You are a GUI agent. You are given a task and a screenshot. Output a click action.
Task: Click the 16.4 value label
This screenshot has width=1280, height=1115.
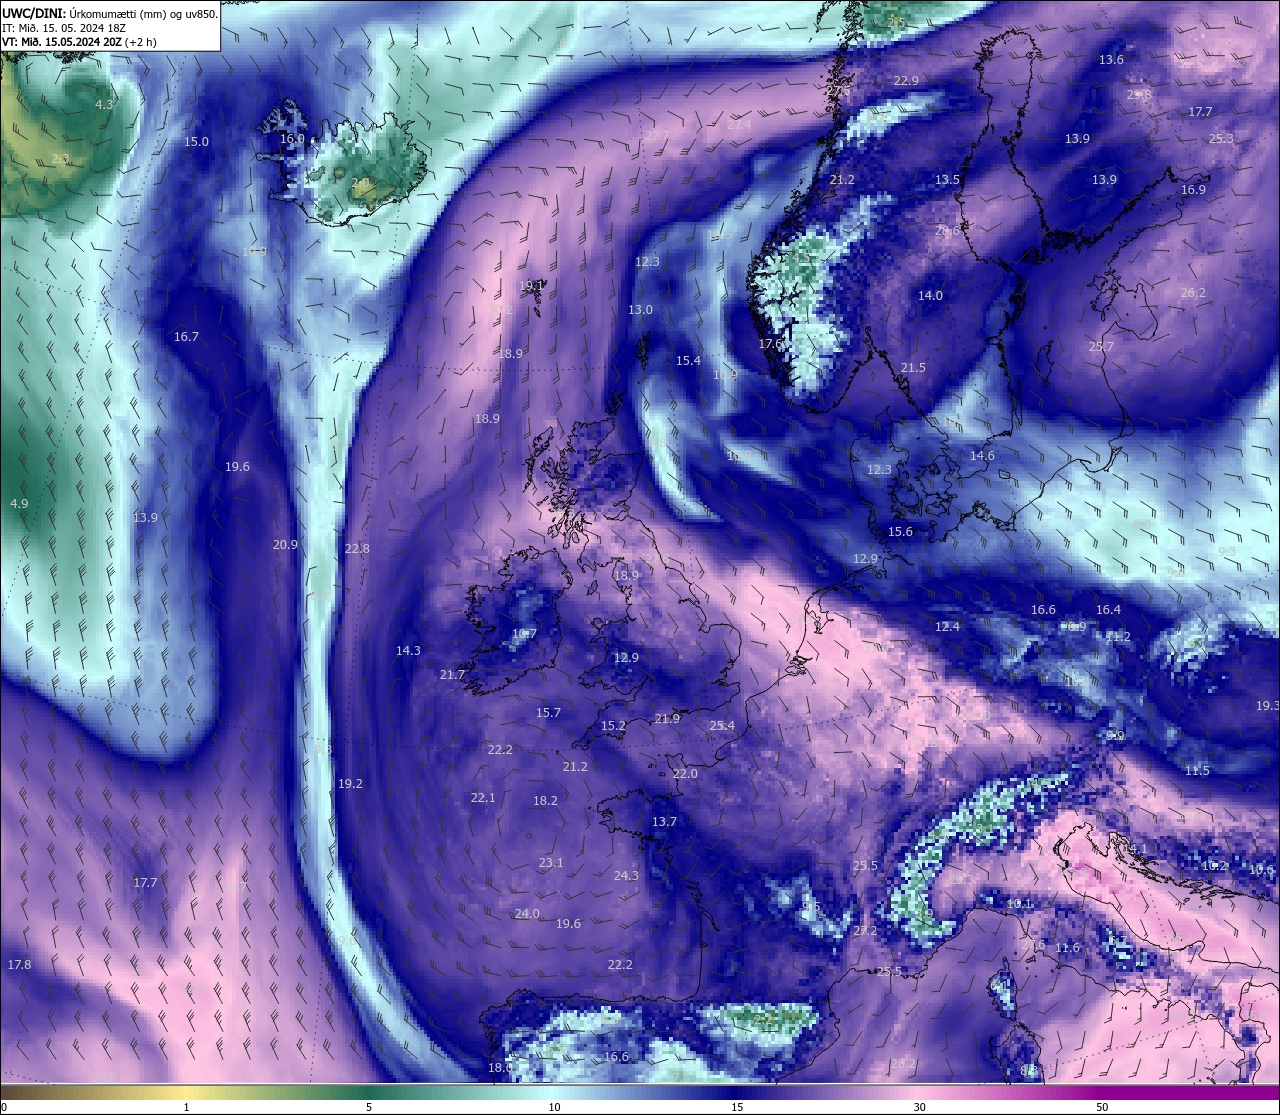(x=1108, y=609)
